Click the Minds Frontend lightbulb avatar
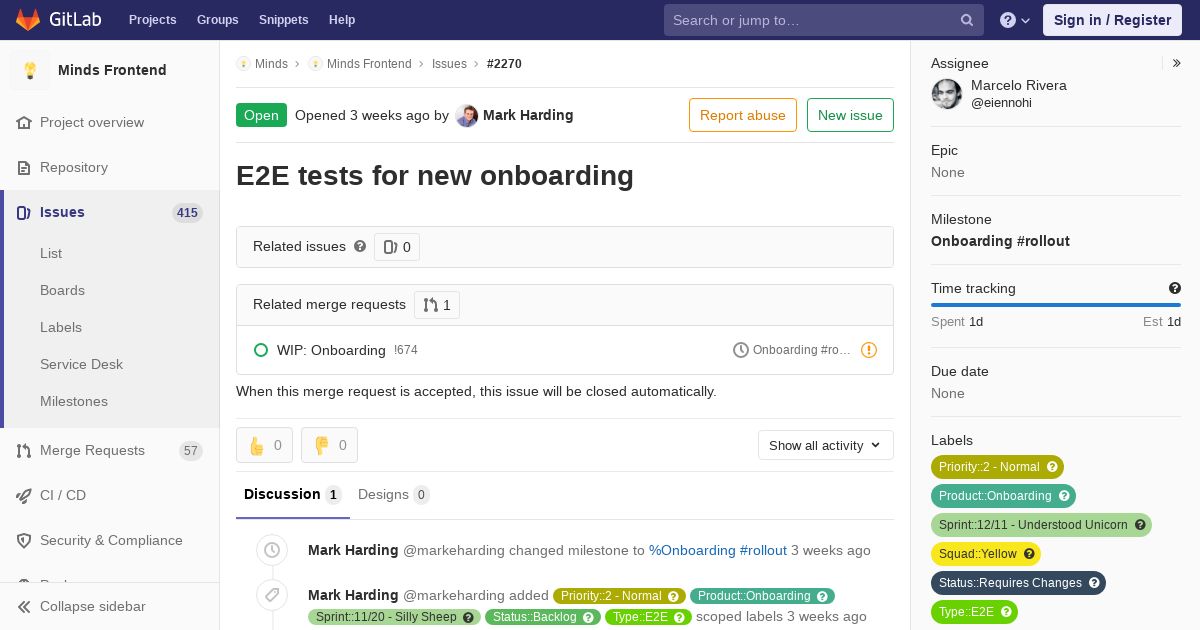Screen dimensions: 1200x630 click(30, 70)
